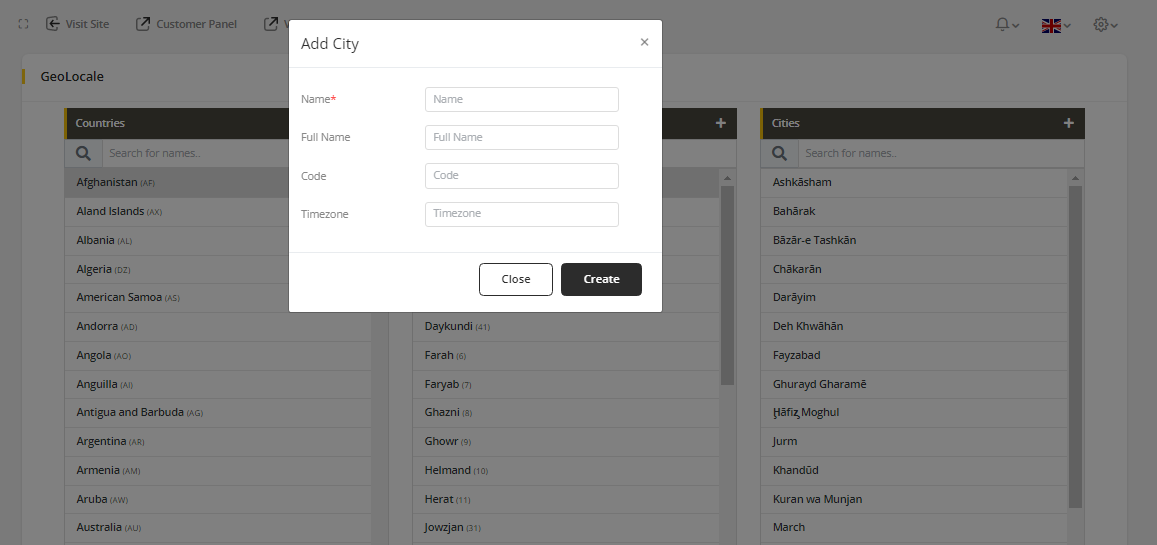Click into the Code field

(521, 176)
